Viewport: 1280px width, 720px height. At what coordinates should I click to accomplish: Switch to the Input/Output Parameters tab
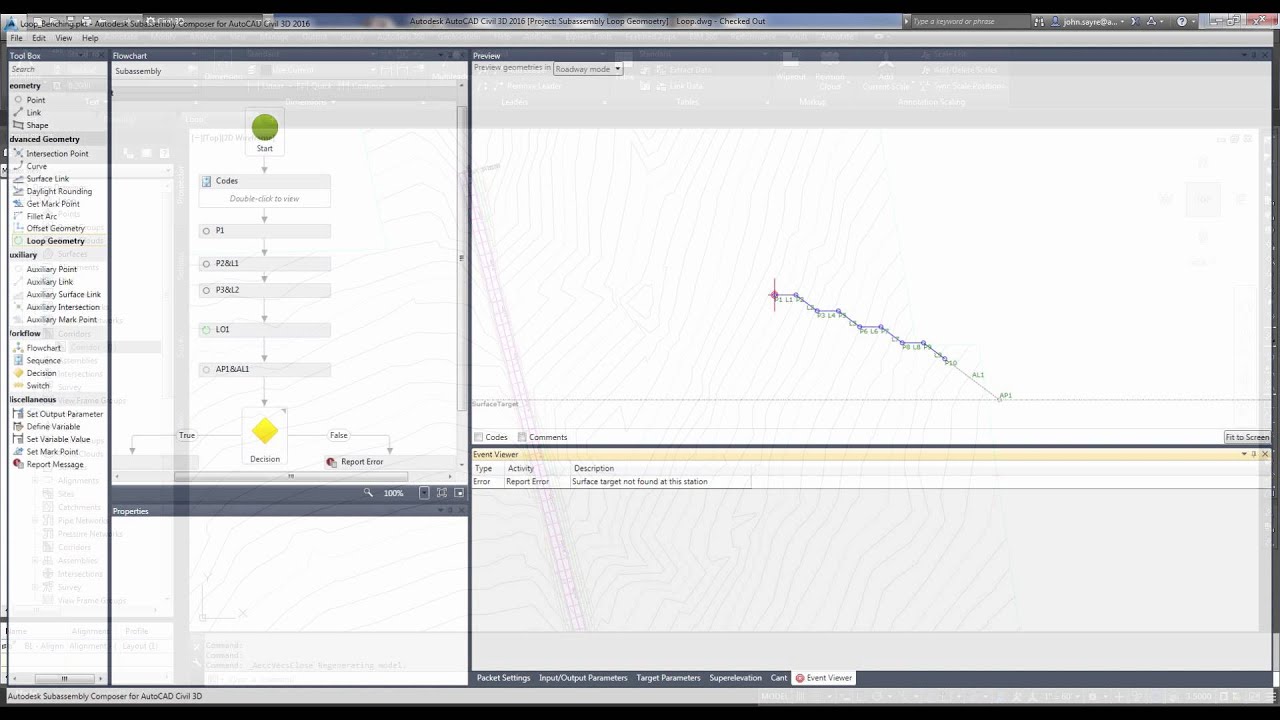pos(583,678)
